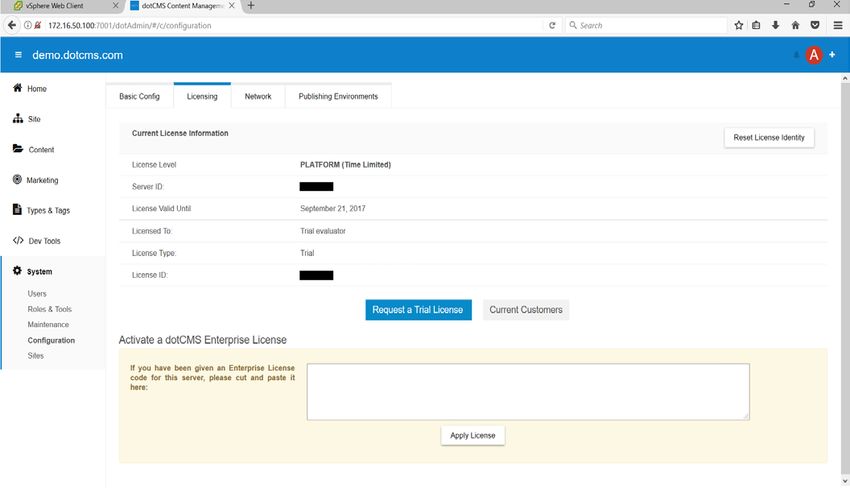Toggle the hamburger navigation menu icon
The width and height of the screenshot is (850, 488).
[18, 55]
